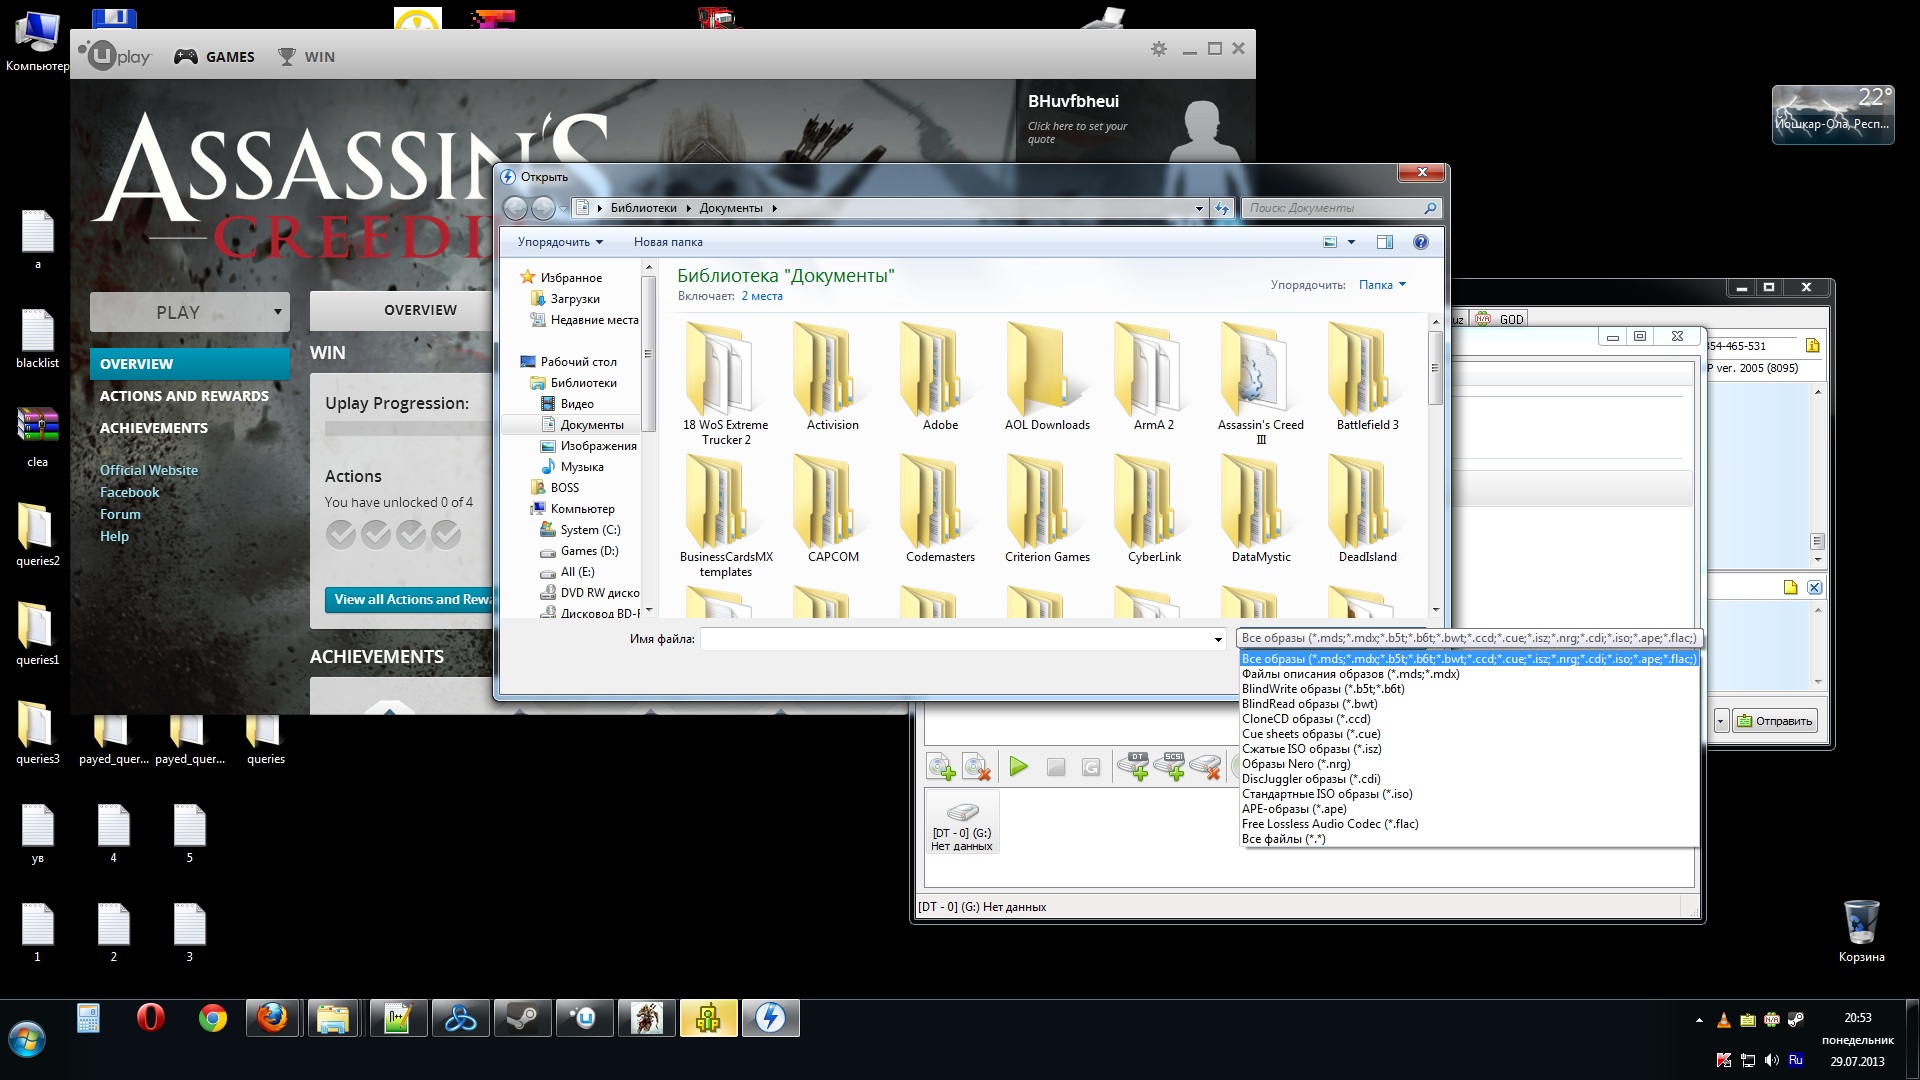This screenshot has width=1920, height=1080.
Task: Choose Все файлы (*.*) from filter list
Action: coord(1283,839)
